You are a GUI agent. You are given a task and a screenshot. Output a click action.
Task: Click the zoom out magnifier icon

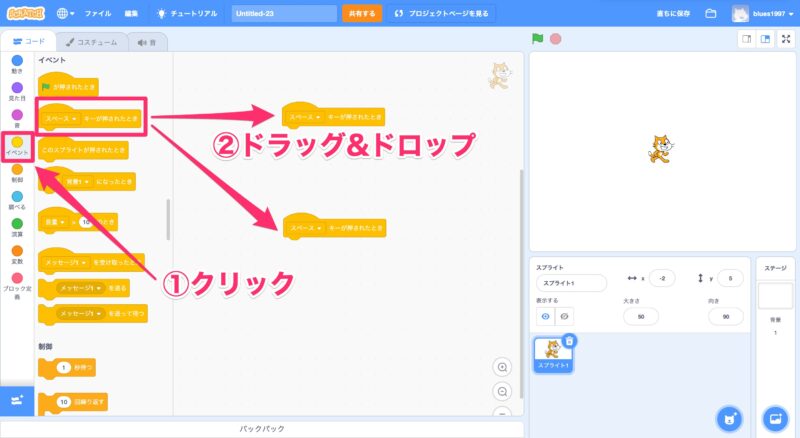(503, 391)
